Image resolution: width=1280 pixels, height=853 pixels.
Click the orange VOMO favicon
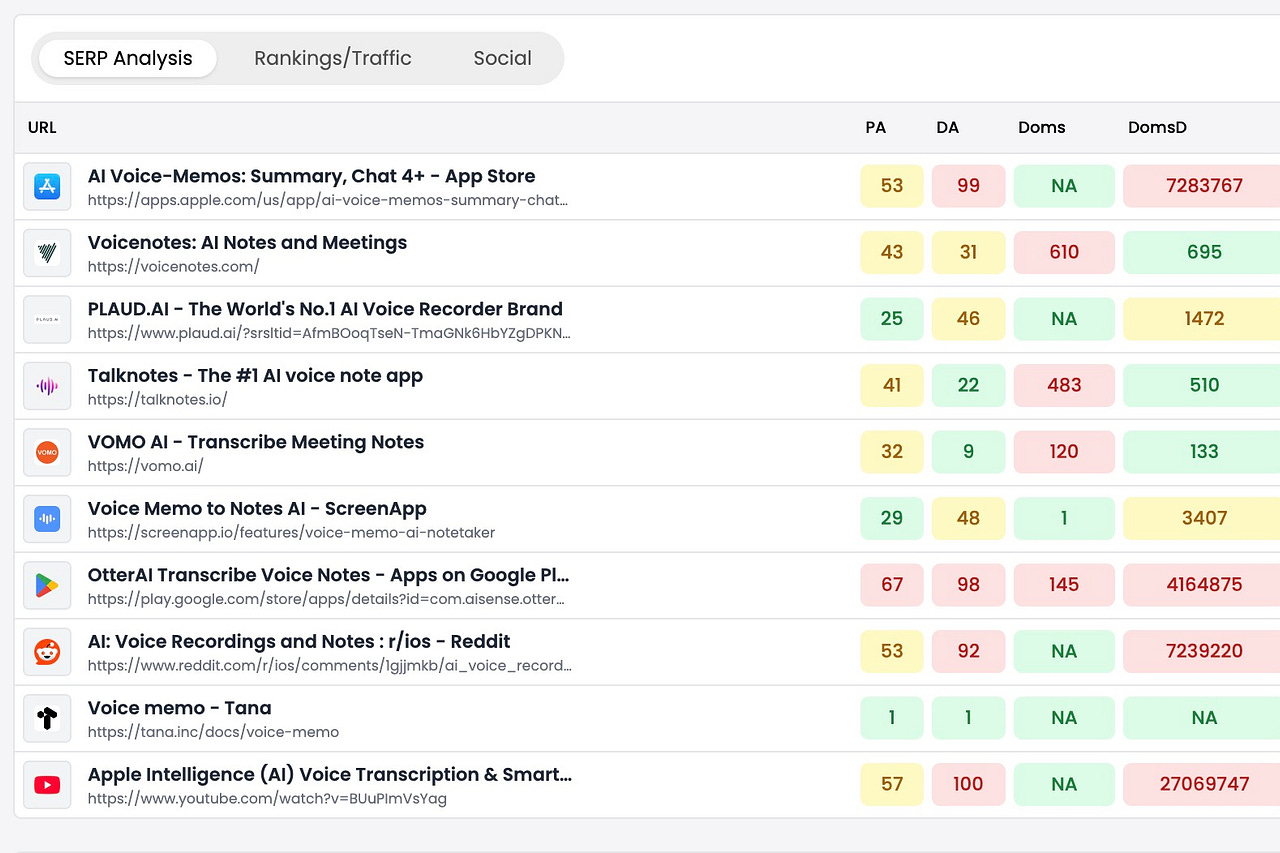(x=47, y=452)
